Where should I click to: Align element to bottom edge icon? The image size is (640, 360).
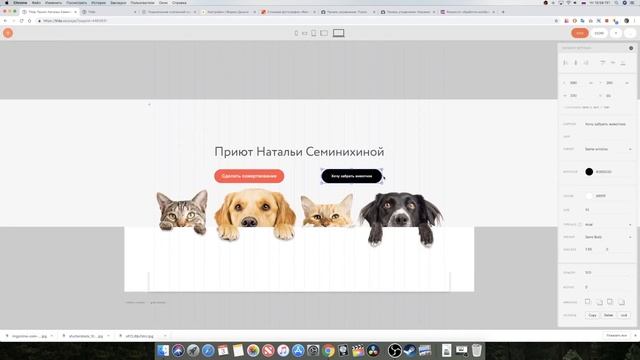(623, 63)
